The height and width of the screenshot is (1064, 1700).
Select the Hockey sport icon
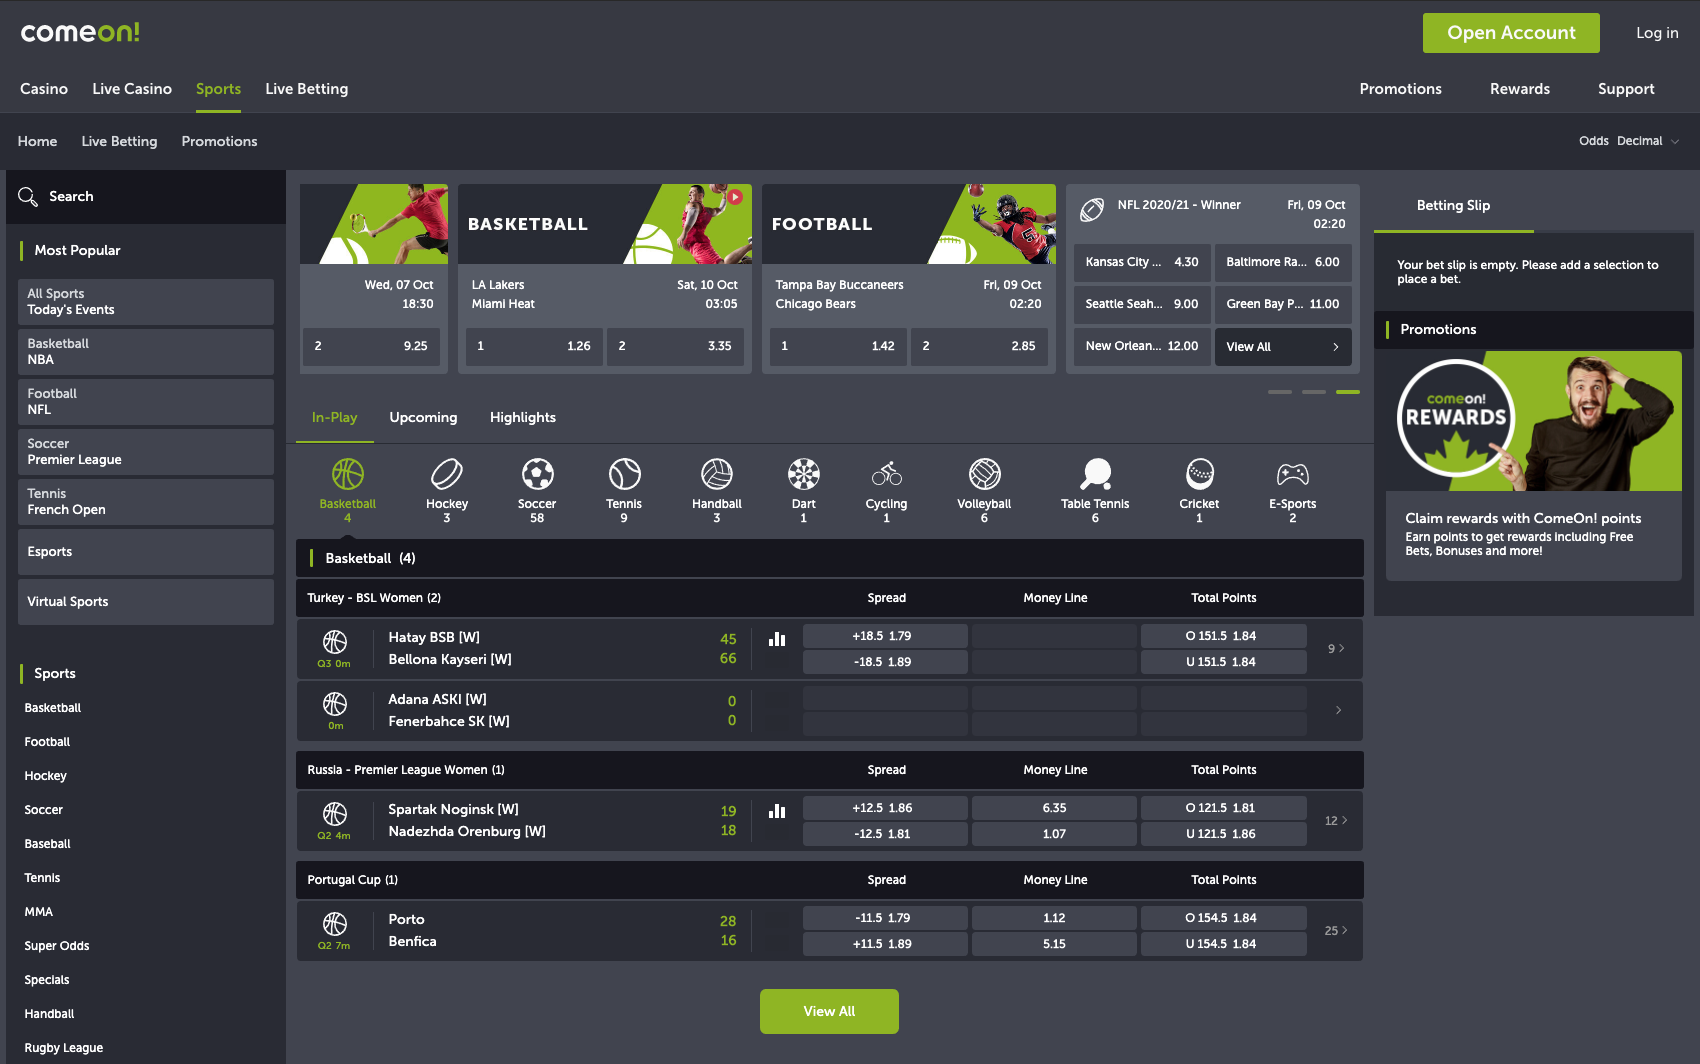coord(446,474)
